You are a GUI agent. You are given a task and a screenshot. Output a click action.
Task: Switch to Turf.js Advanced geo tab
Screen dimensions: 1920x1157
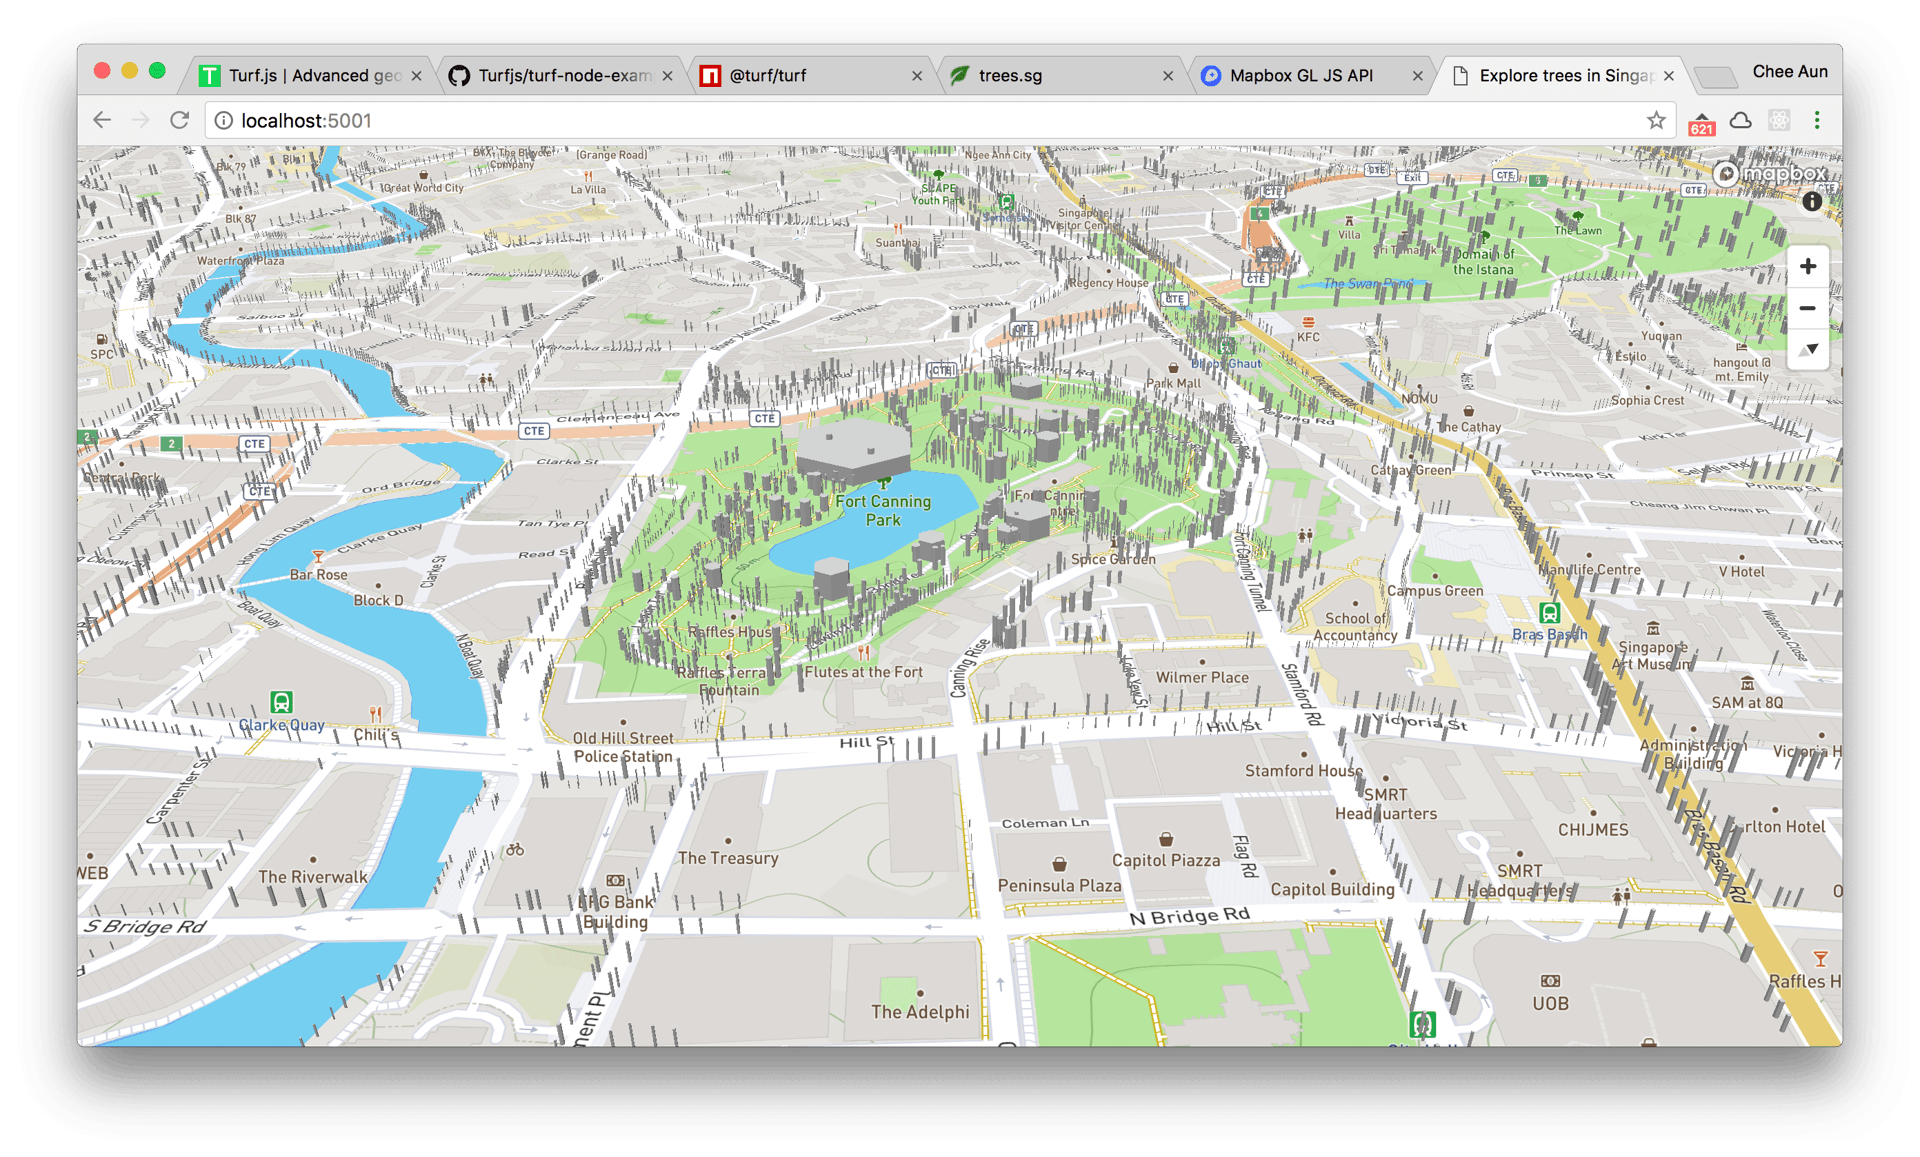tap(310, 76)
